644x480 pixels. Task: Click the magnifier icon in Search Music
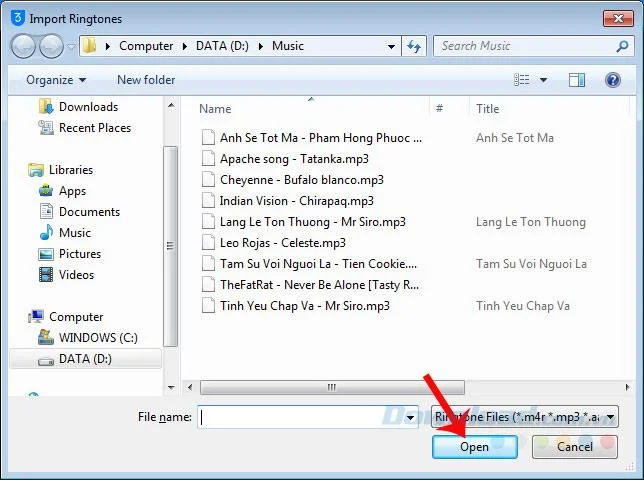point(622,46)
